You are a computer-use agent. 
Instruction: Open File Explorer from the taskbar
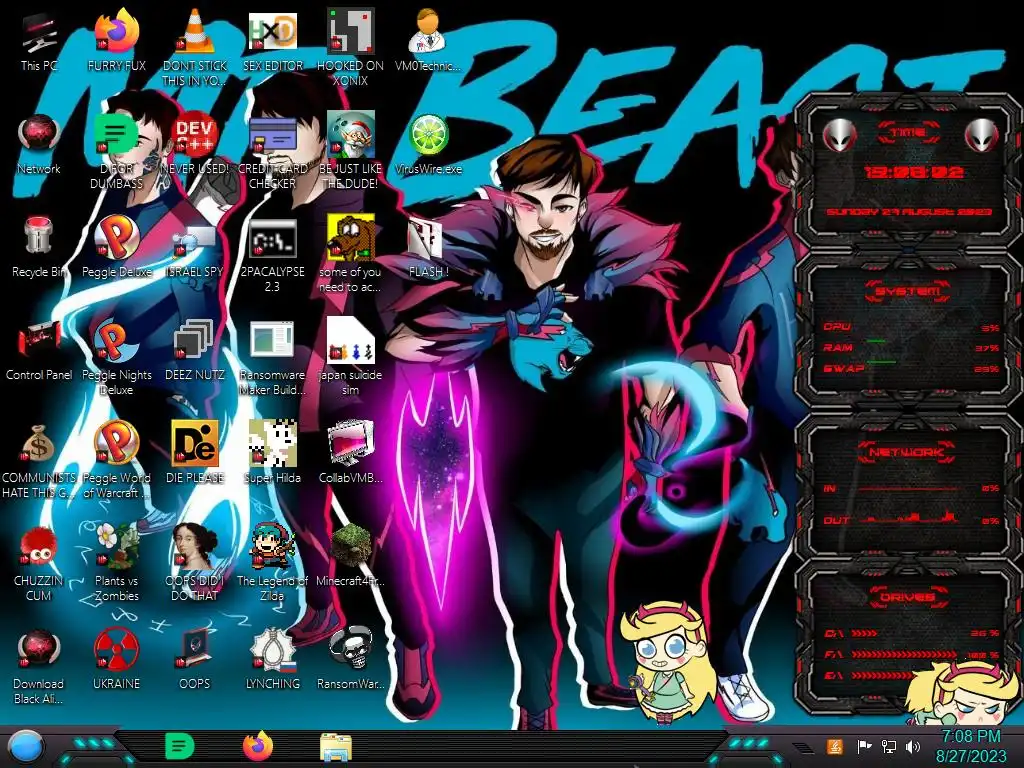click(336, 747)
